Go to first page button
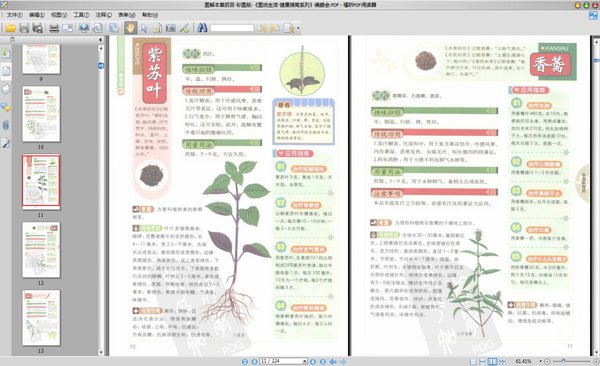Image resolution: width=600 pixels, height=366 pixels. (245, 361)
